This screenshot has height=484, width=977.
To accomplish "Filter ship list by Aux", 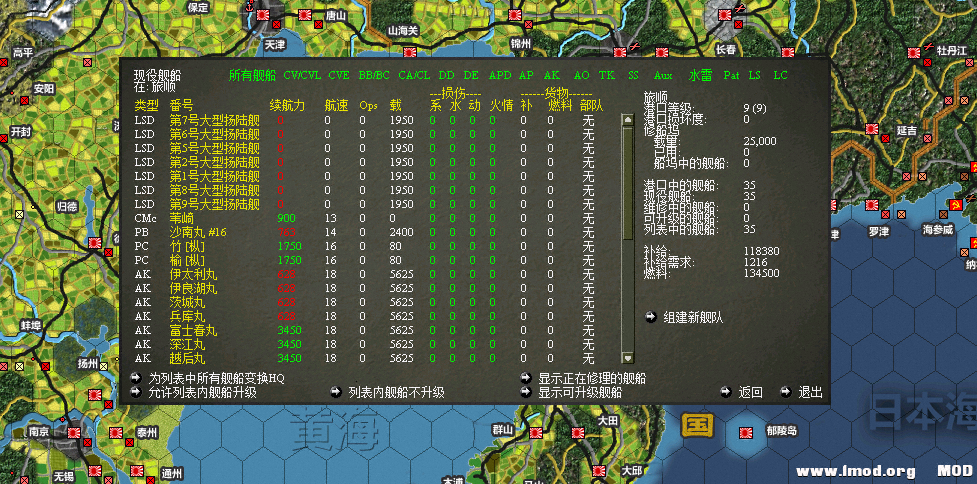I will [663, 75].
